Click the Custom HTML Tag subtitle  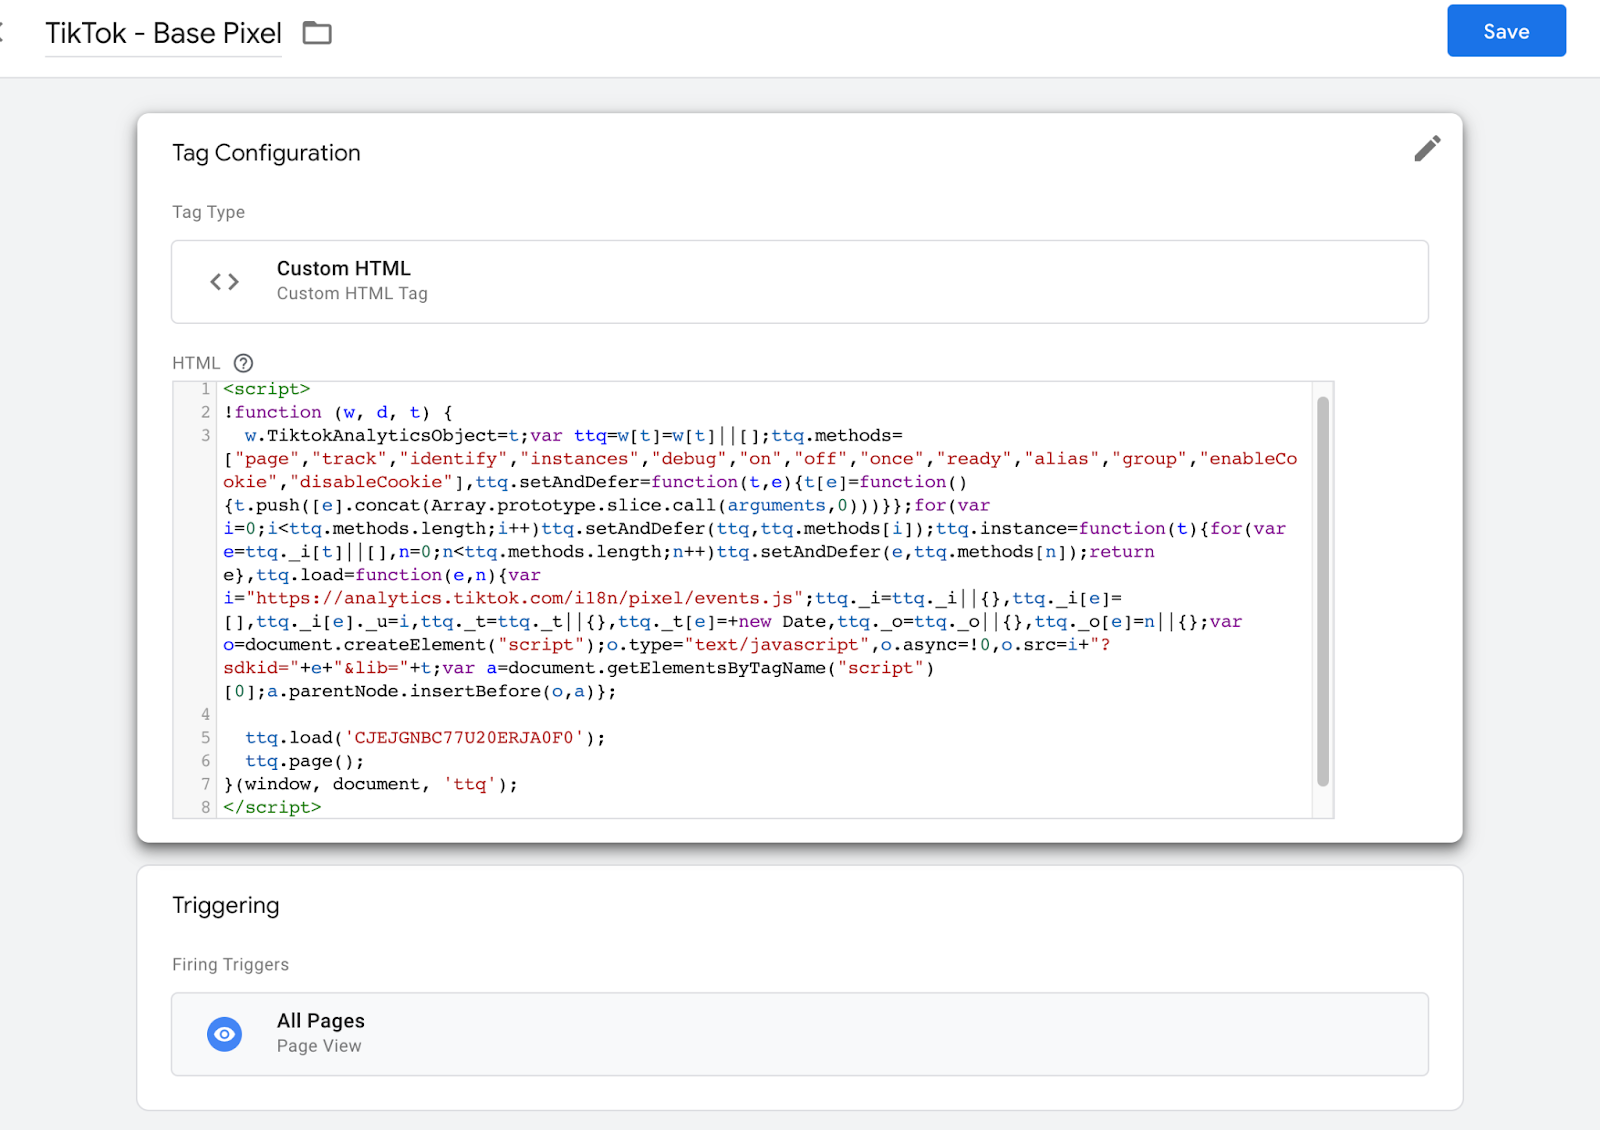(352, 293)
